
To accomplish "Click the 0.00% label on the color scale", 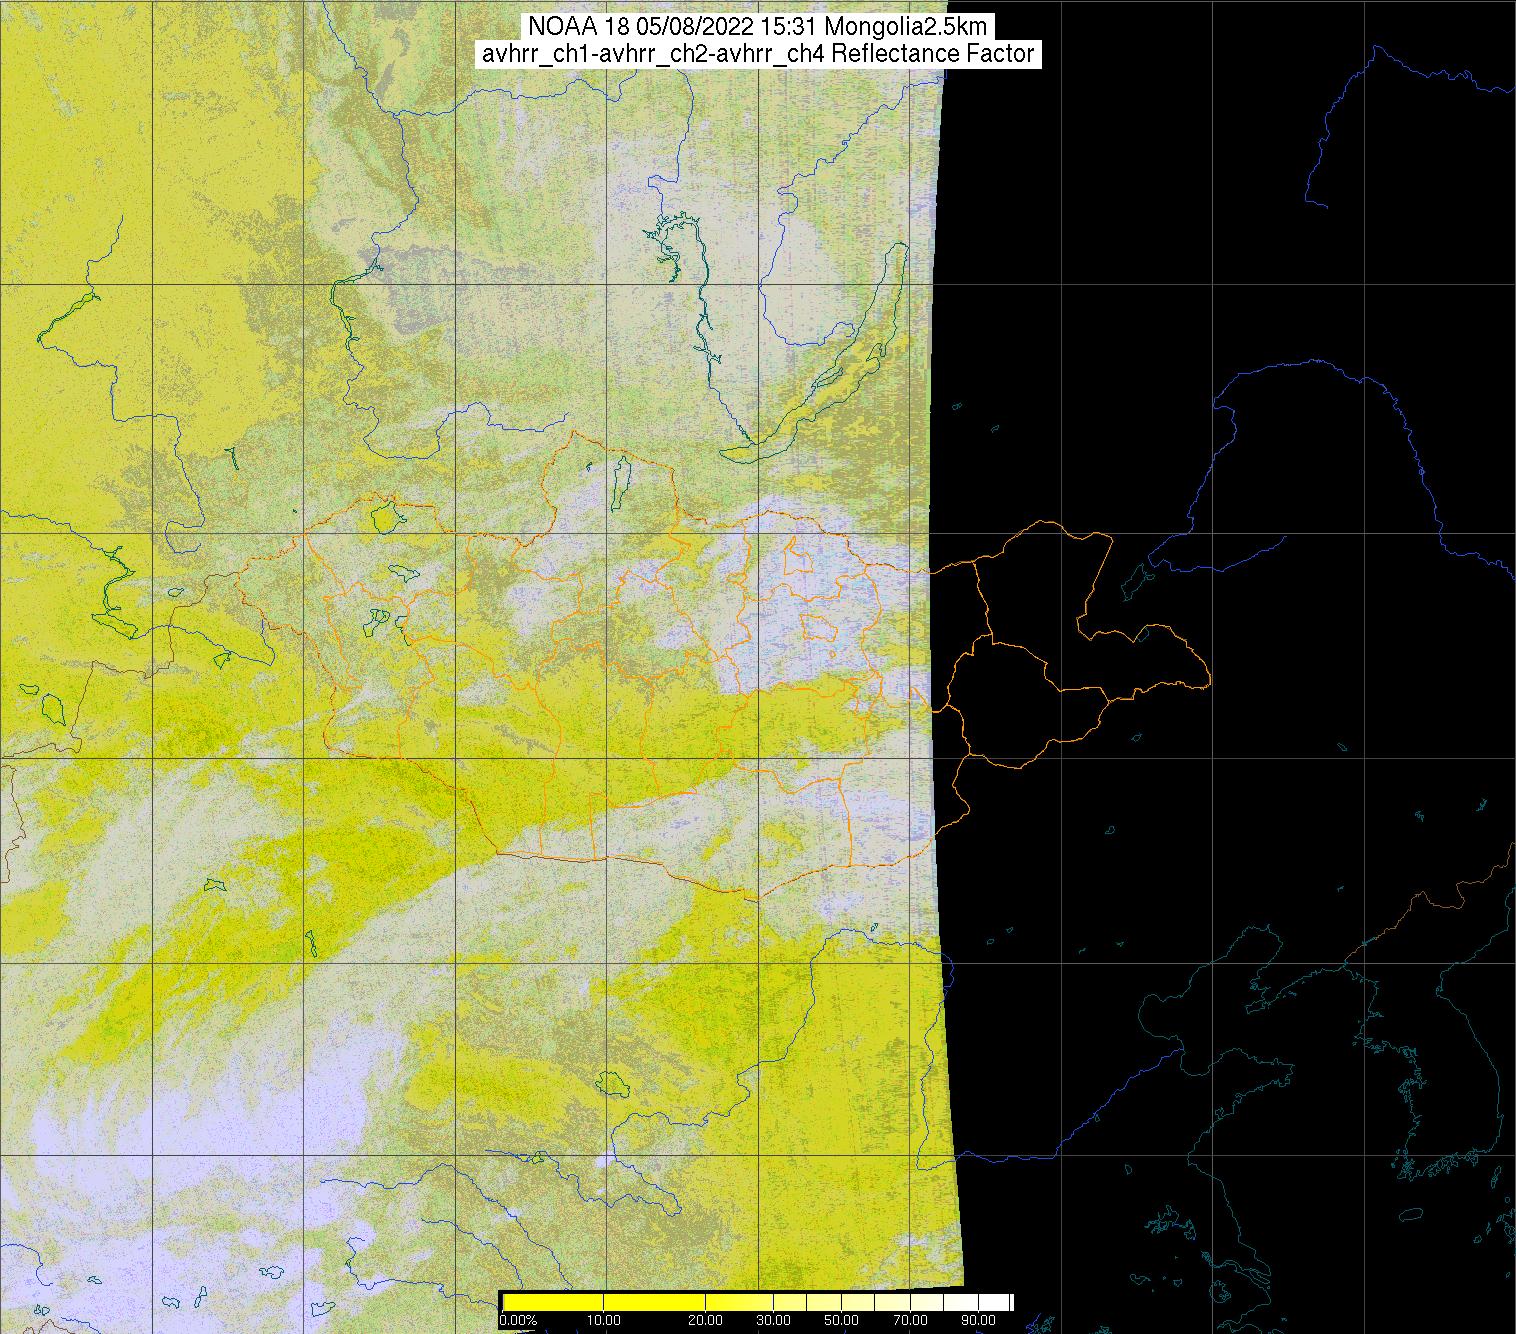I will tap(517, 1321).
